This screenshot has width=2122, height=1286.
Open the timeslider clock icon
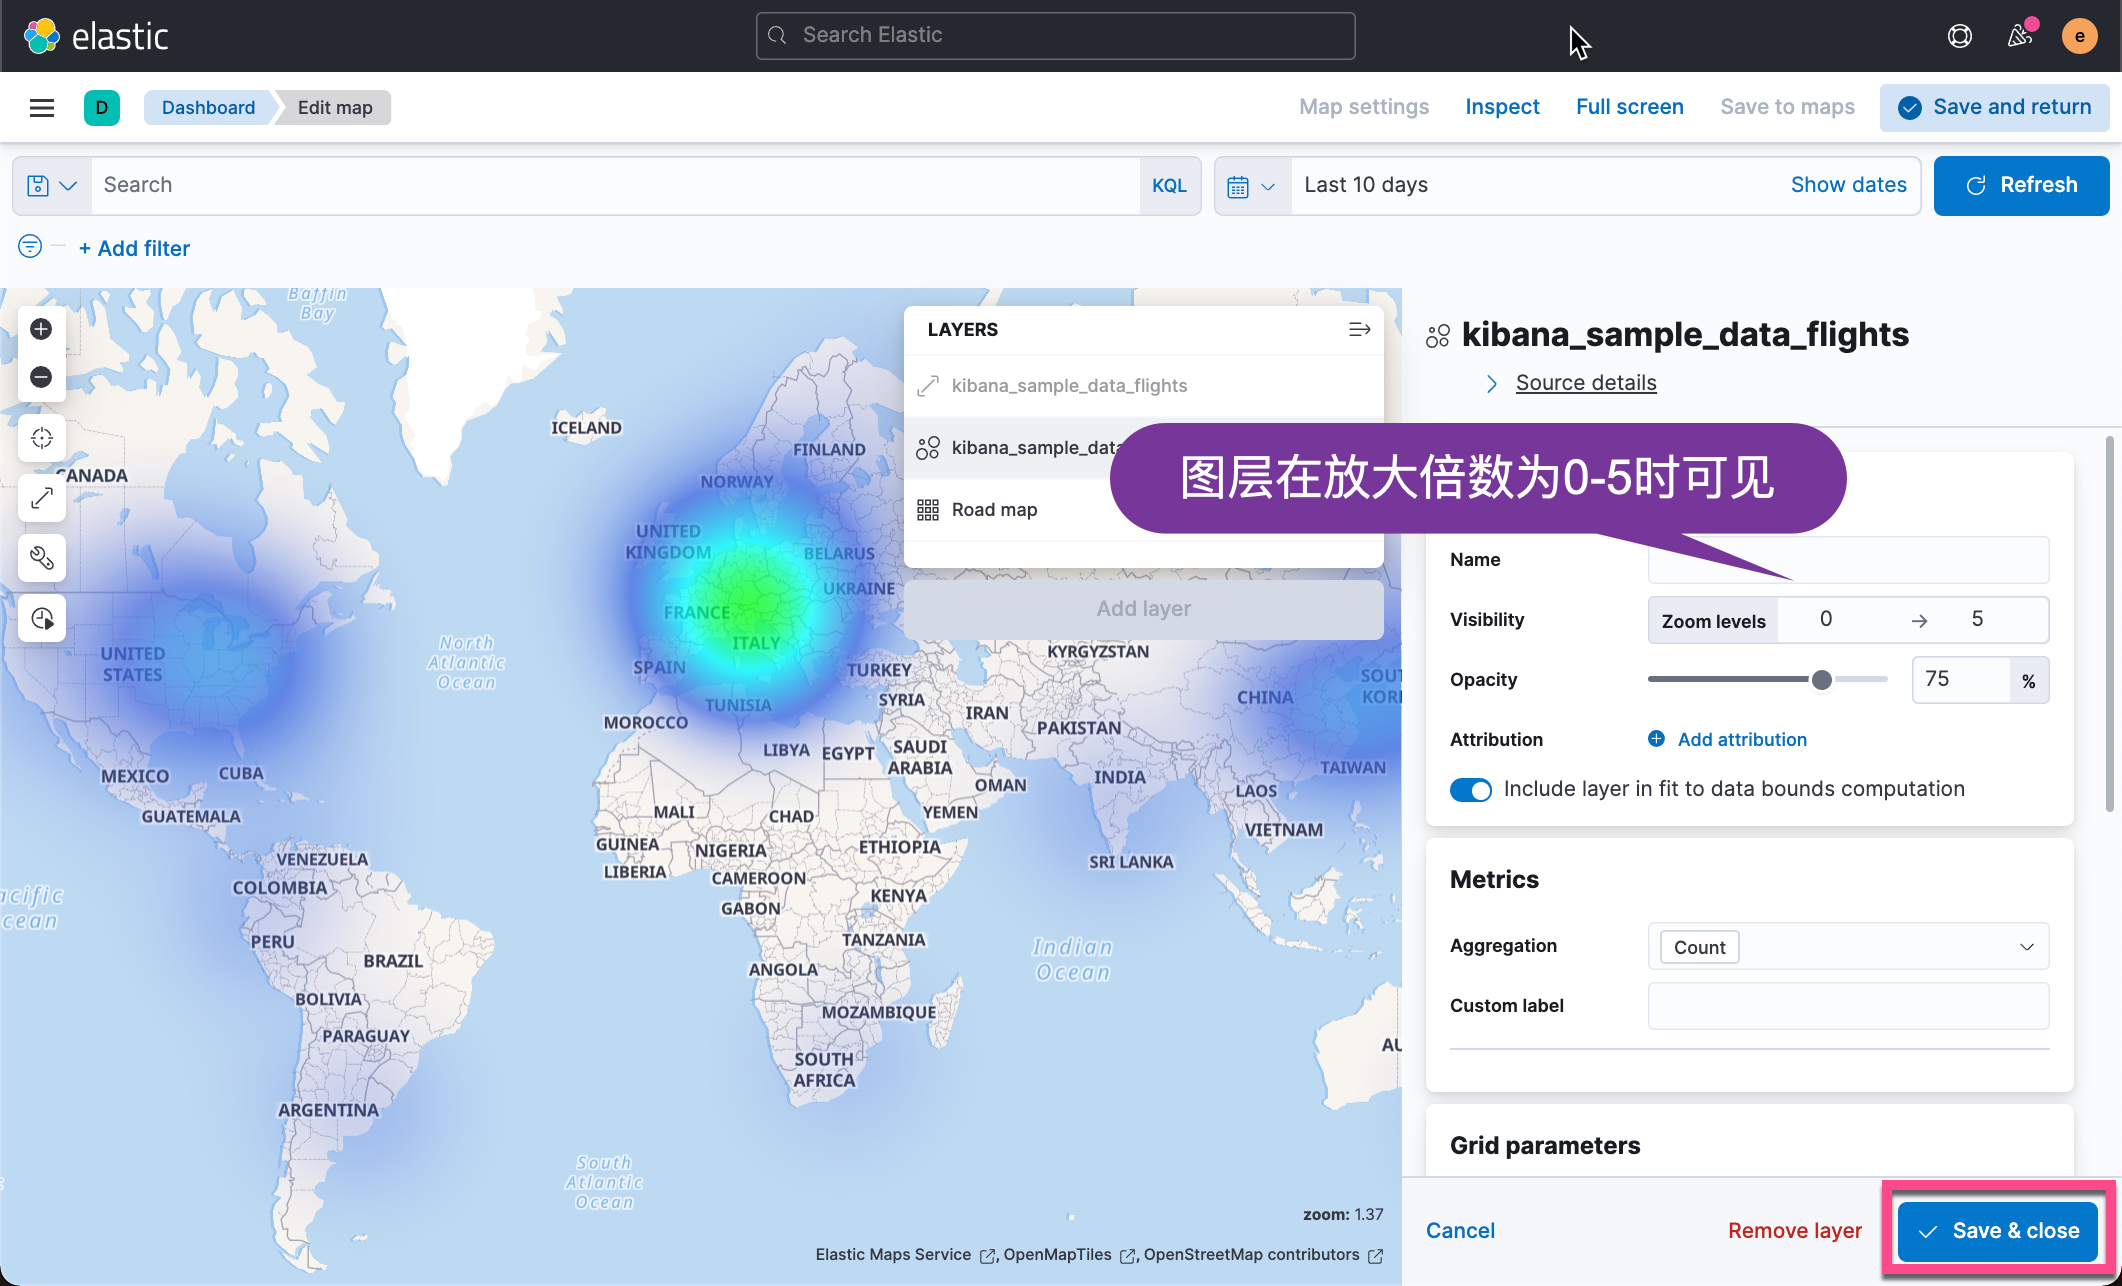point(41,618)
